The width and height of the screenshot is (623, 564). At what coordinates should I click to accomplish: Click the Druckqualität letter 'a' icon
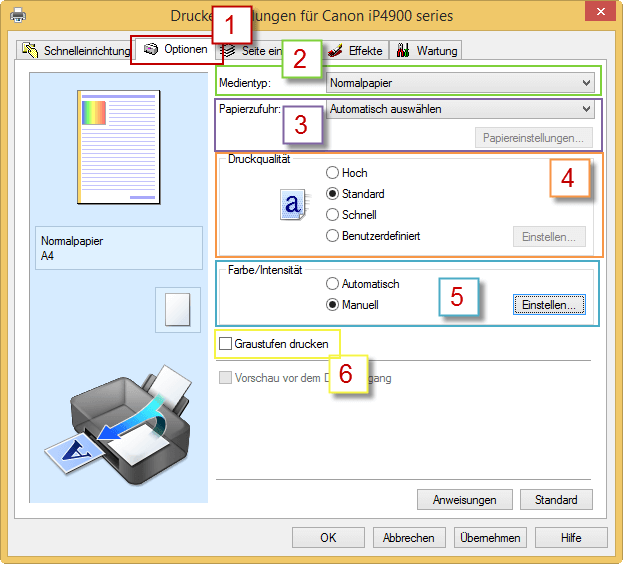point(293,205)
